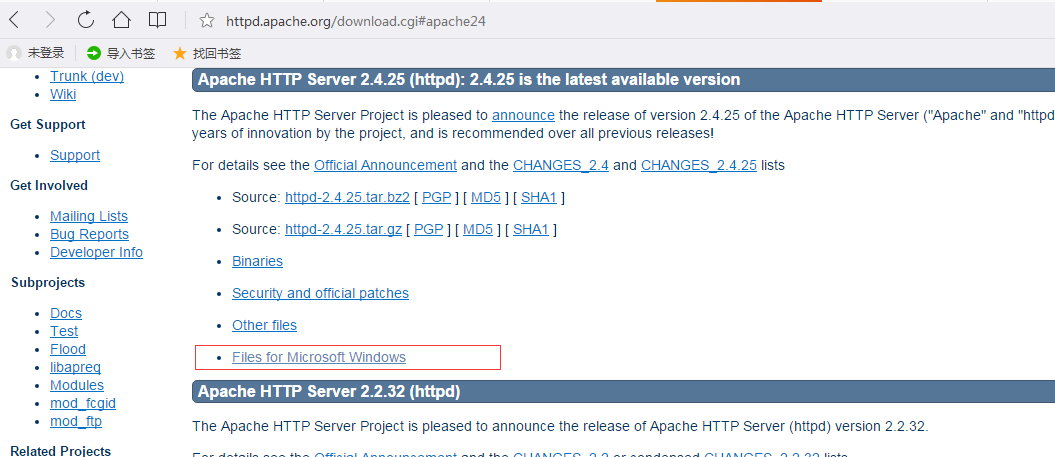Open the CHANGES_2.4.25 link
This screenshot has height=457, width=1055.
[699, 165]
